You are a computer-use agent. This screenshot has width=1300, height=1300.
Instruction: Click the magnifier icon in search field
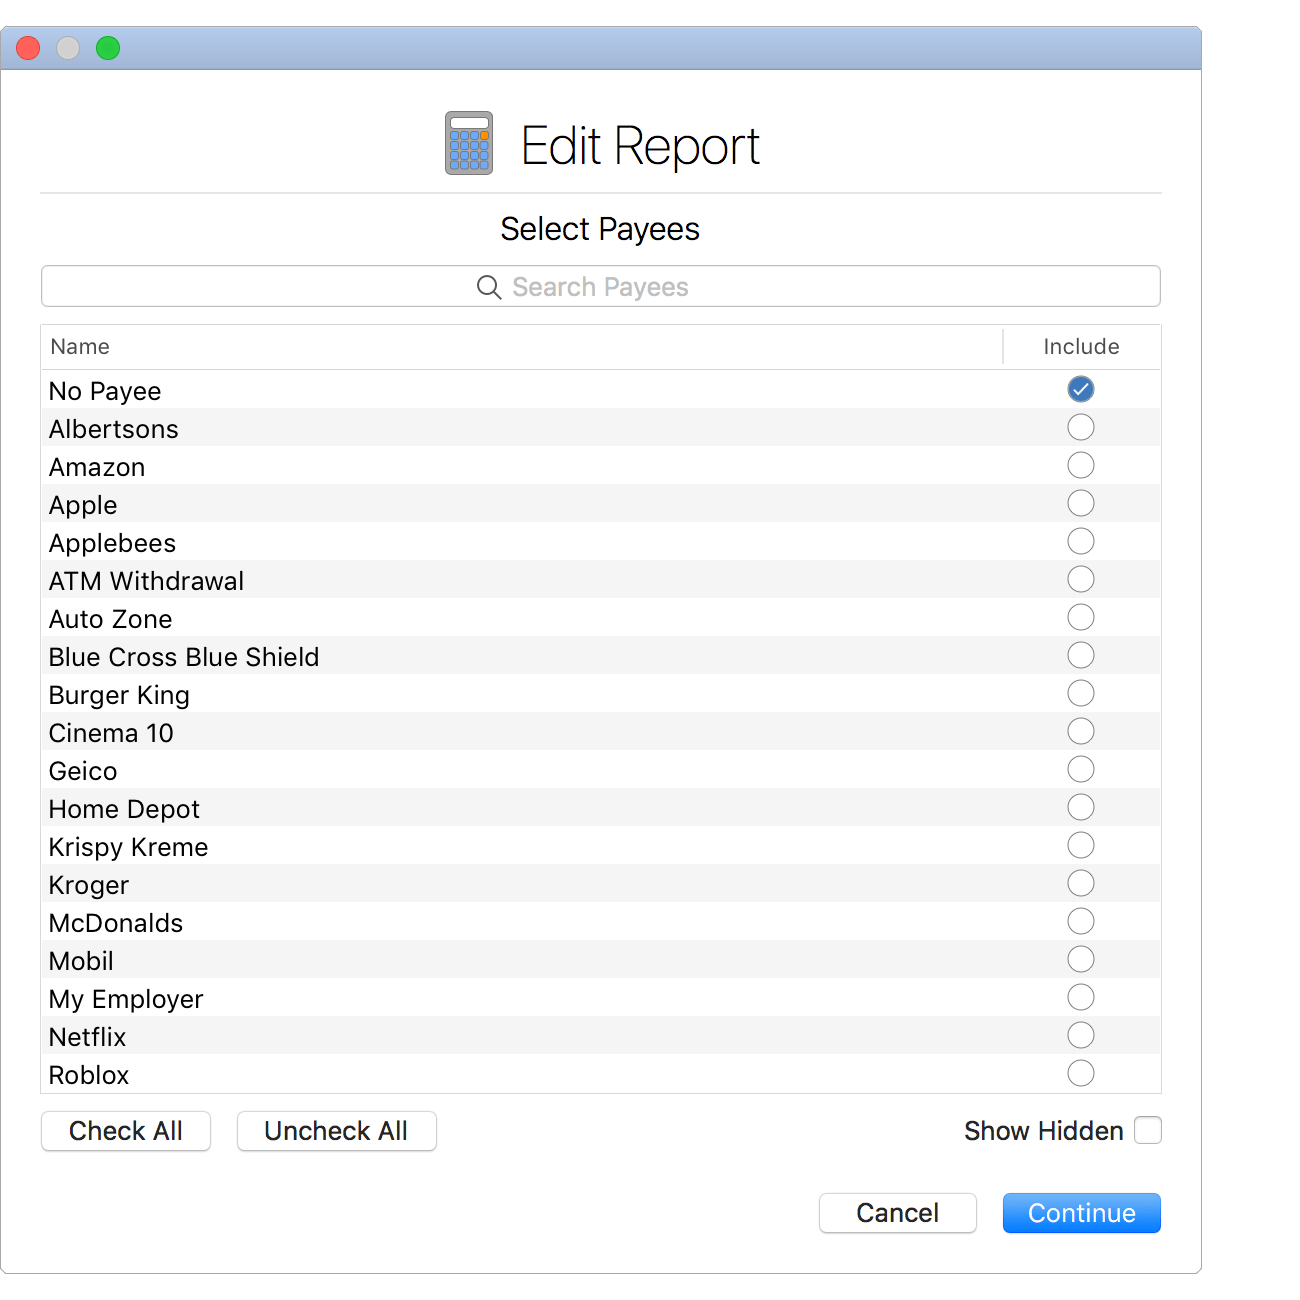tap(489, 288)
